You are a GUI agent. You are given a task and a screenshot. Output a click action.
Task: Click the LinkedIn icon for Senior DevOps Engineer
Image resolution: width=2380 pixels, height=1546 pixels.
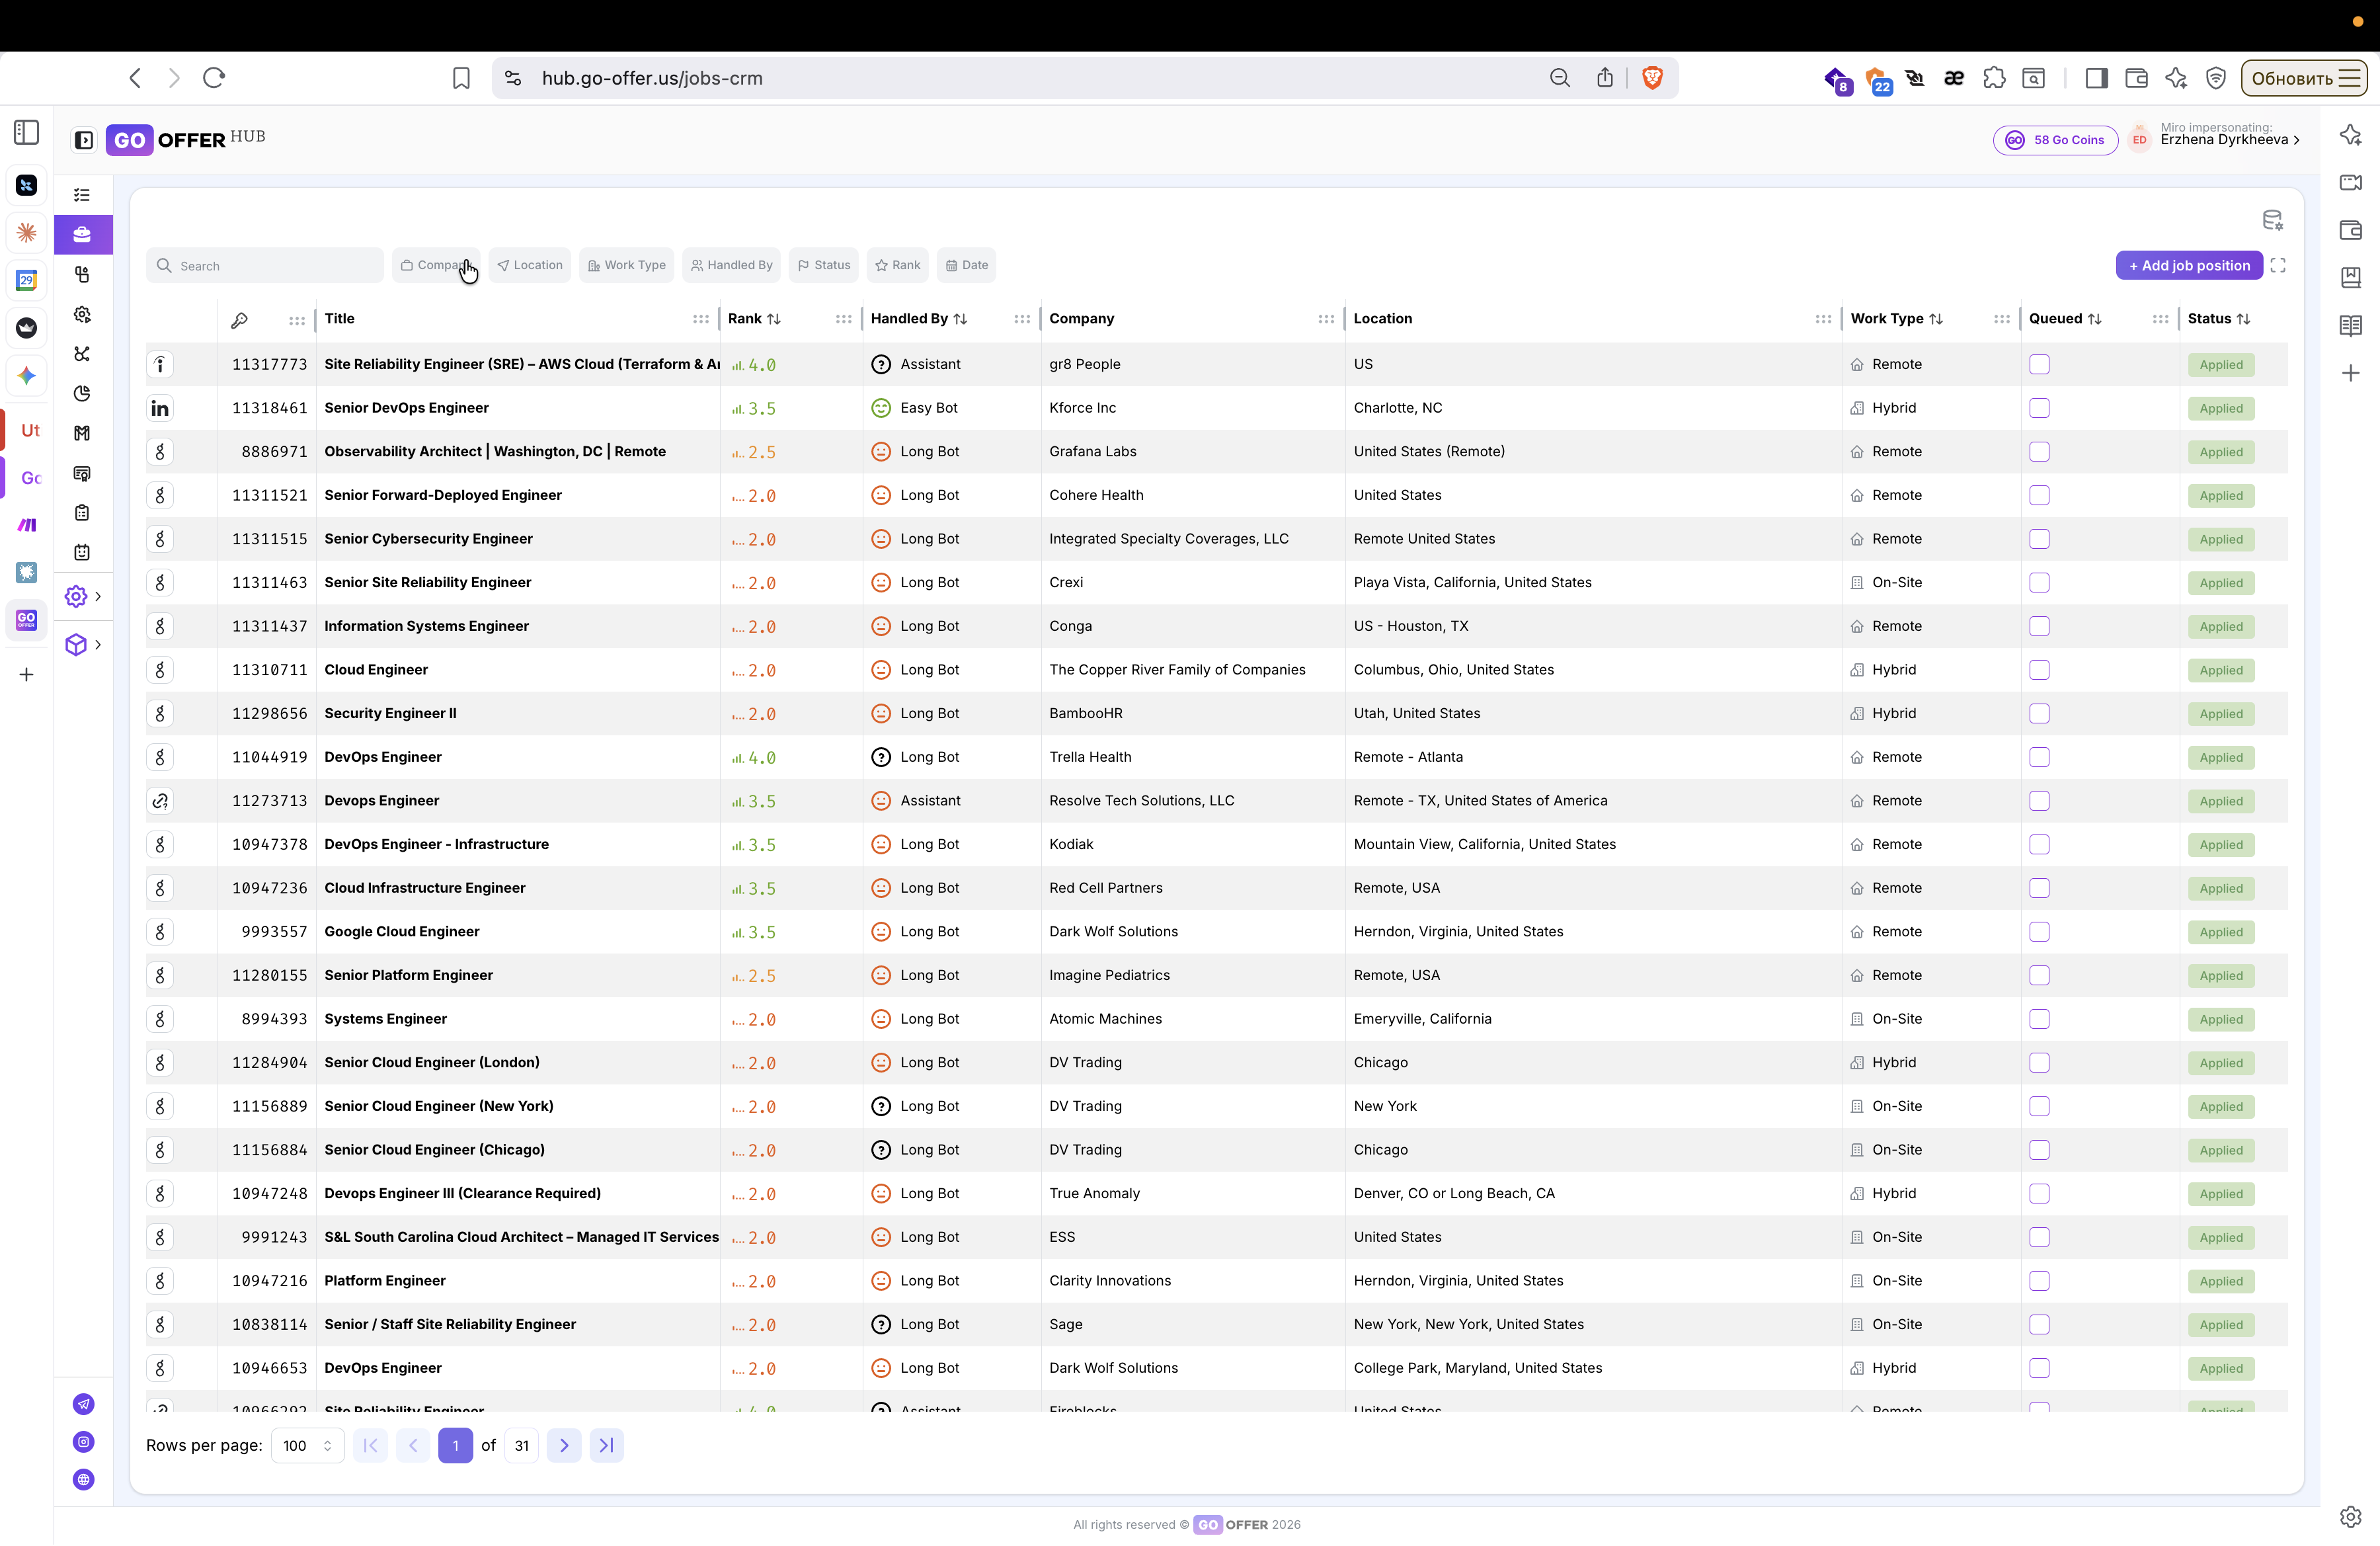[160, 408]
